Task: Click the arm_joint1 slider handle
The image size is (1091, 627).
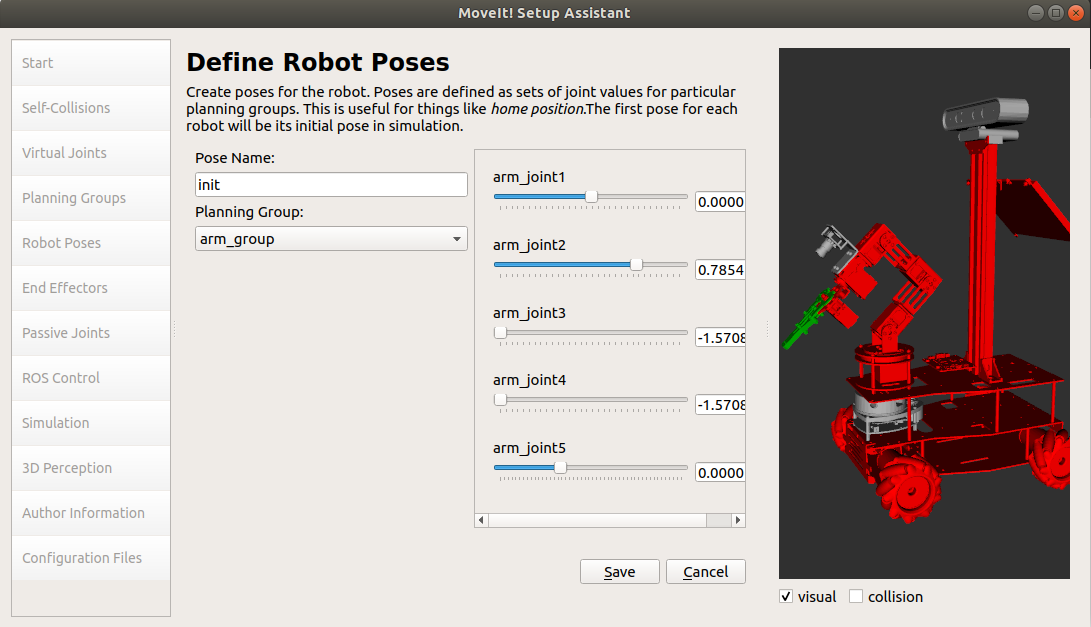Action: click(x=591, y=197)
